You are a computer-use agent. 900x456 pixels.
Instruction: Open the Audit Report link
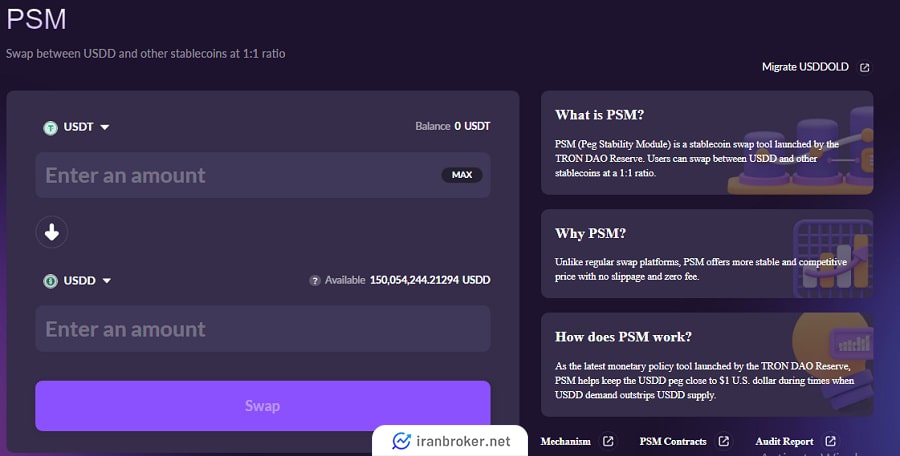pyautogui.click(x=784, y=441)
